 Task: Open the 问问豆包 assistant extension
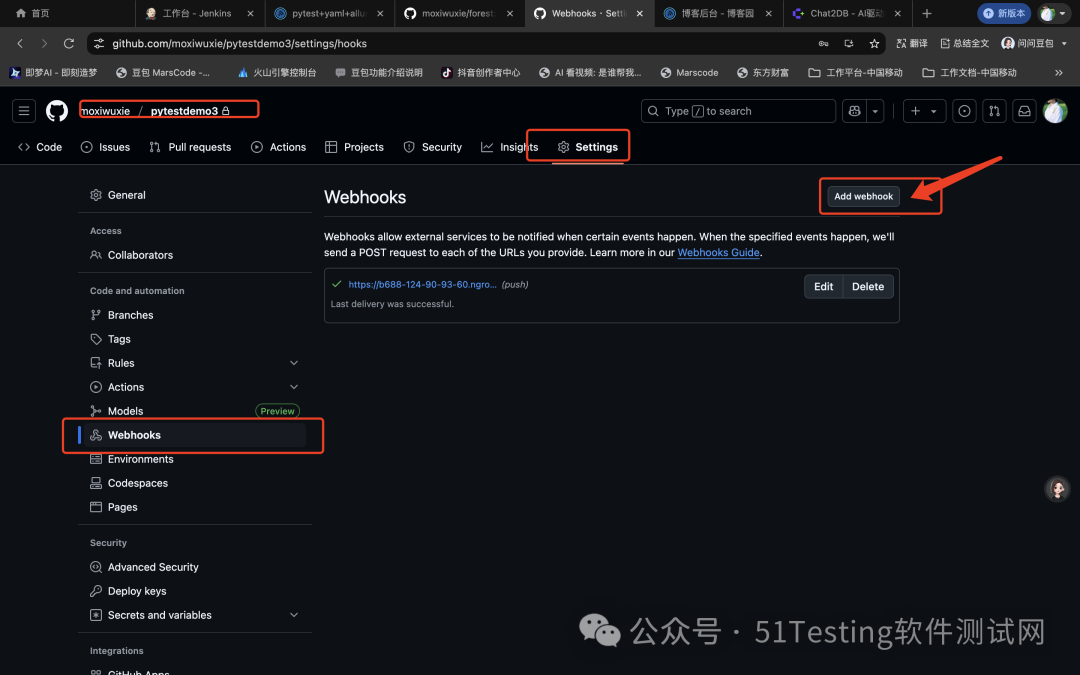tap(1027, 43)
